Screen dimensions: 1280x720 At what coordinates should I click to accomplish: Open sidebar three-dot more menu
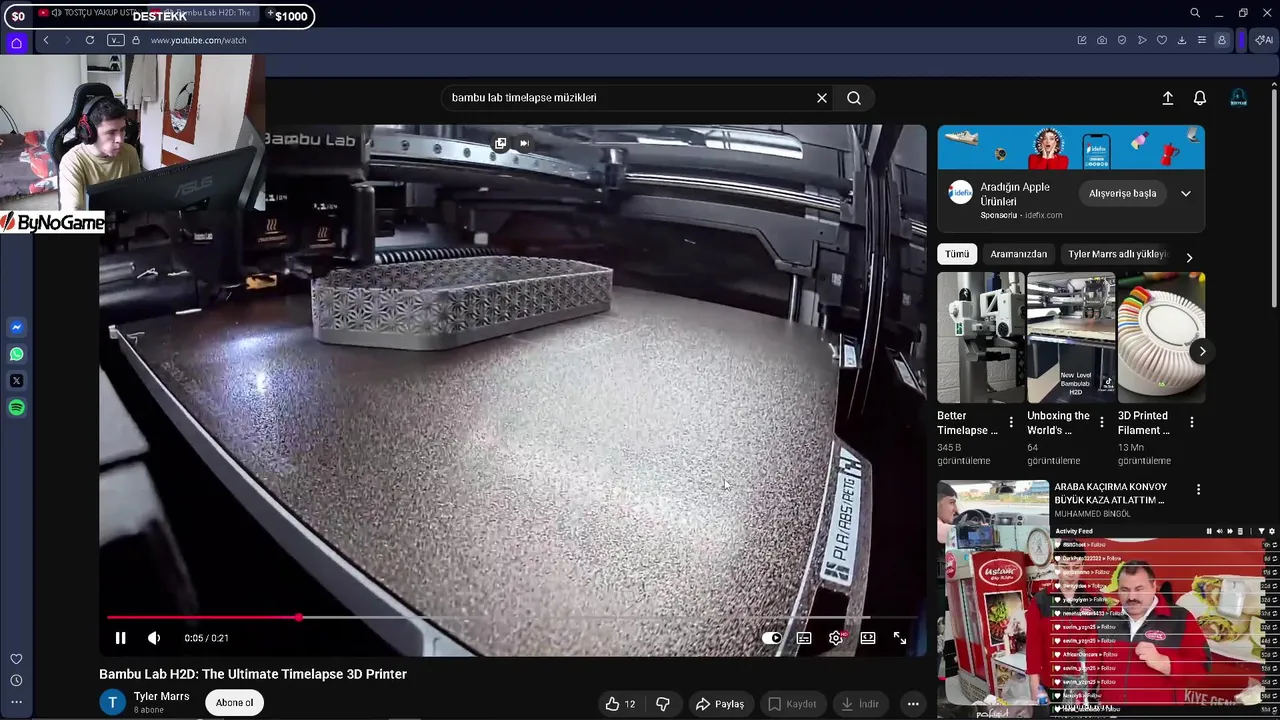16,703
